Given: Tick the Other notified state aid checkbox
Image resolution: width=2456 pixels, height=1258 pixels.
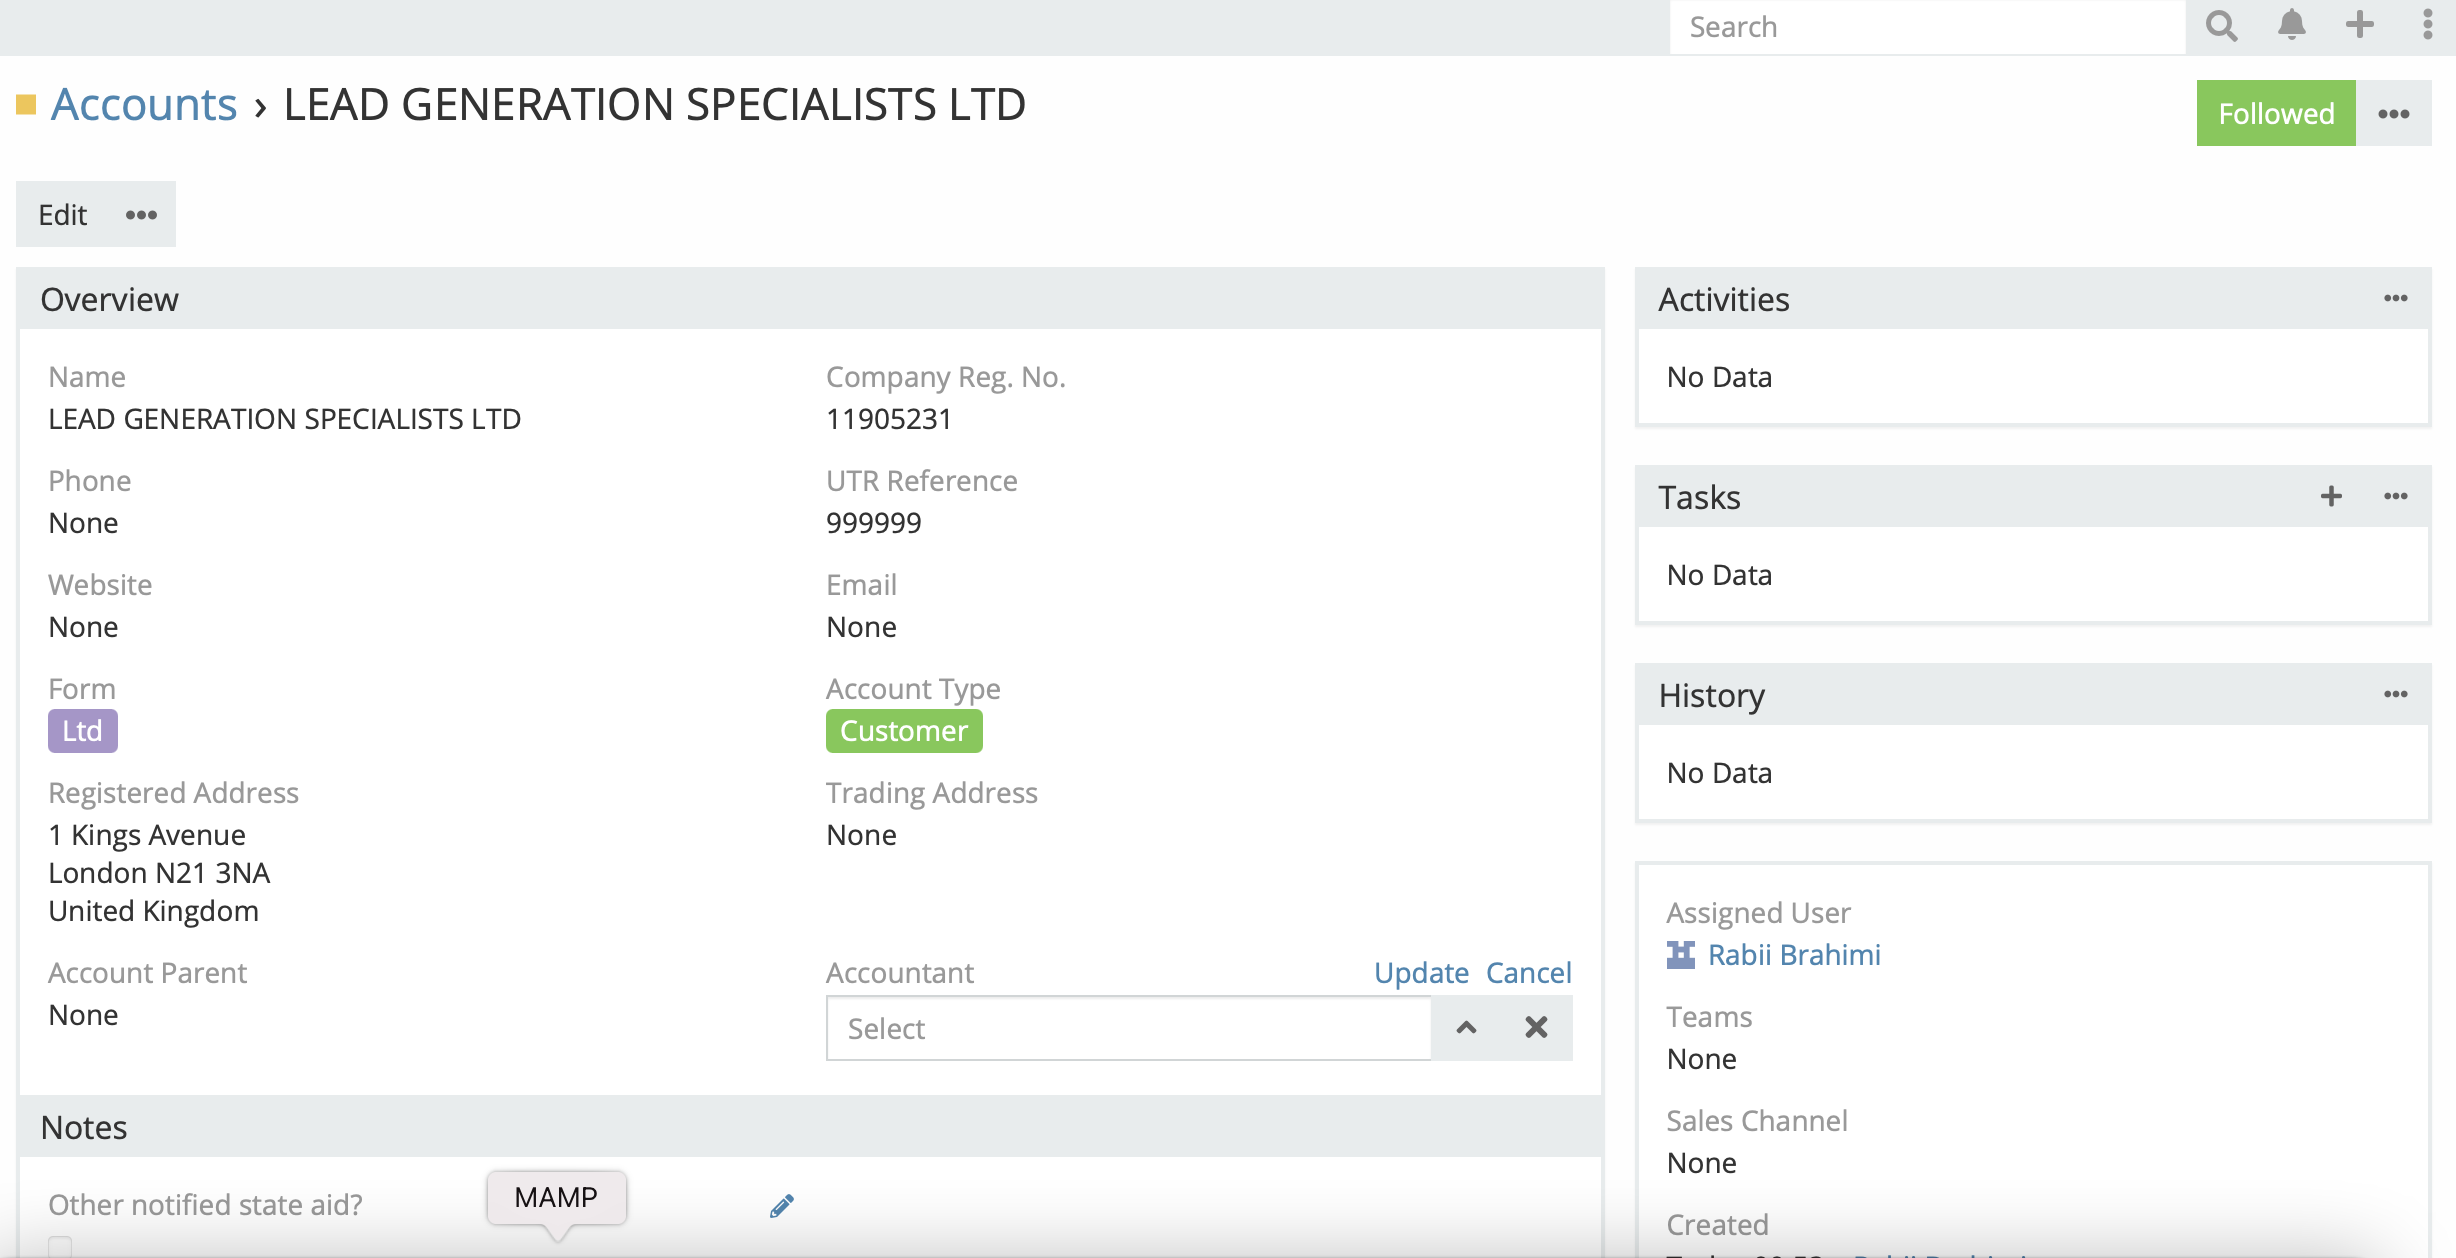Looking at the screenshot, I should click(60, 1246).
